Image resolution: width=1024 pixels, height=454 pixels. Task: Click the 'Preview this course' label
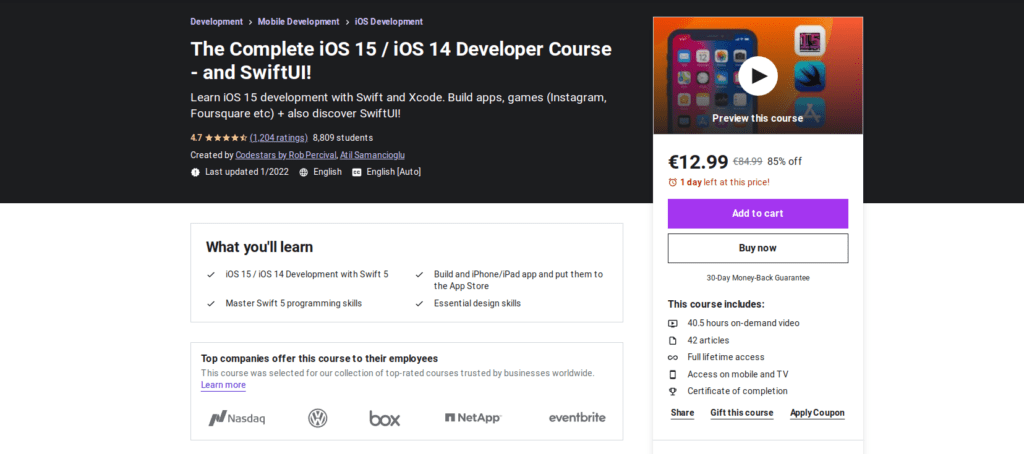758,118
